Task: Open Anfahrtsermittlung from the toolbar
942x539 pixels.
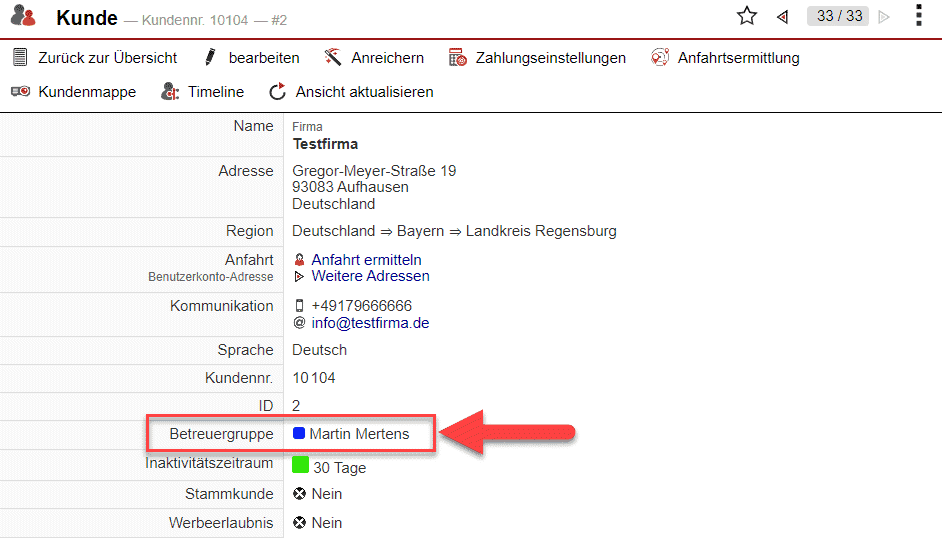Action: click(x=724, y=58)
